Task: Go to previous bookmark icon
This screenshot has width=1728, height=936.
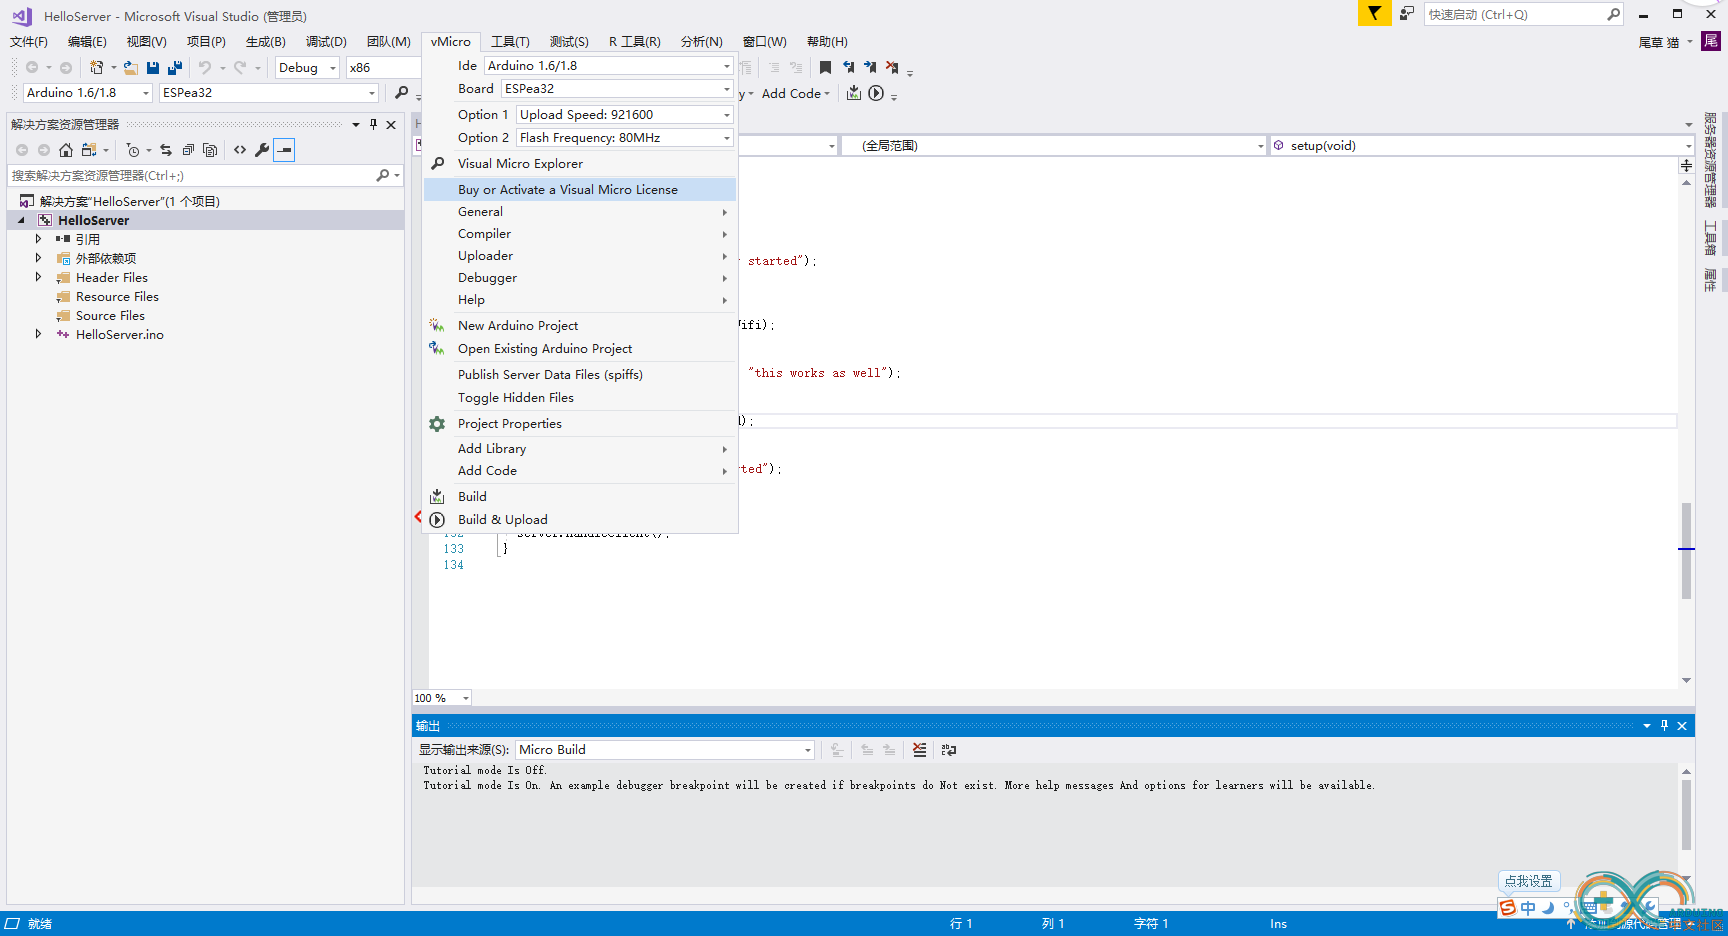Action: [x=848, y=68]
